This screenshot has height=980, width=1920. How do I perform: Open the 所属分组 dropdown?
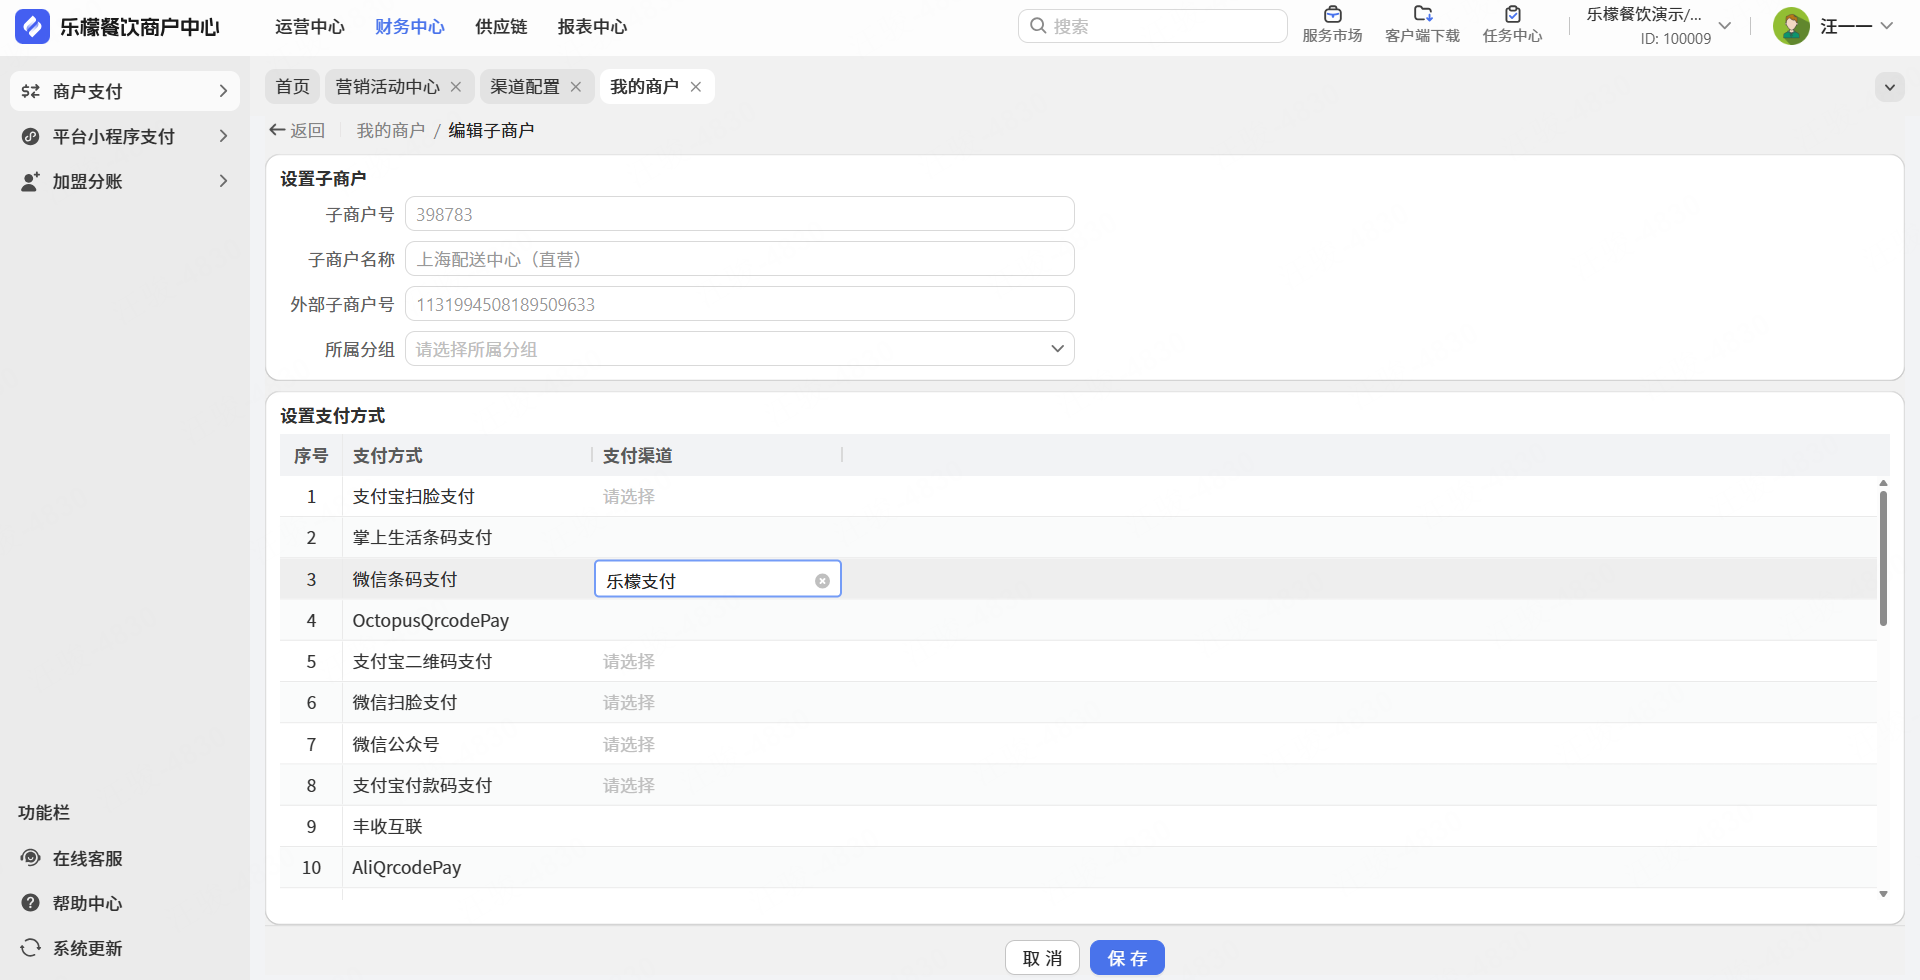[740, 349]
